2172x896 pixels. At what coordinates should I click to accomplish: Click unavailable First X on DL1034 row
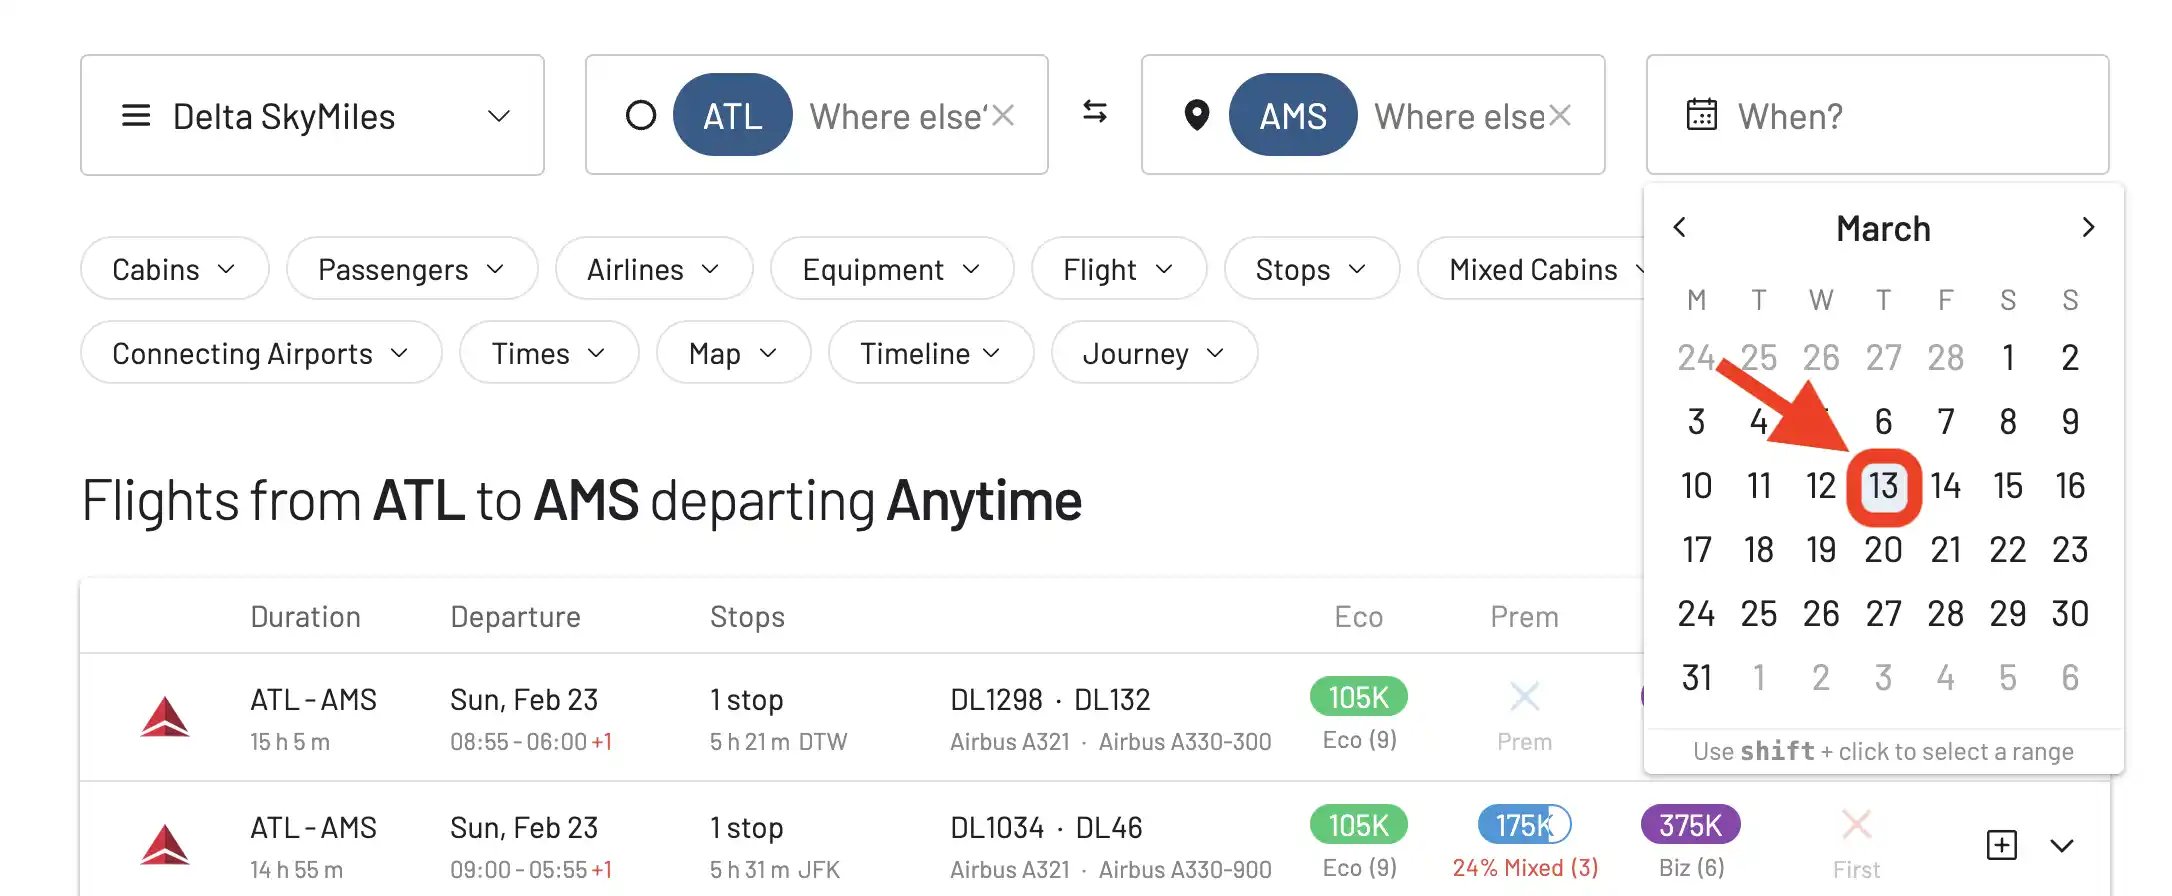point(1856,824)
